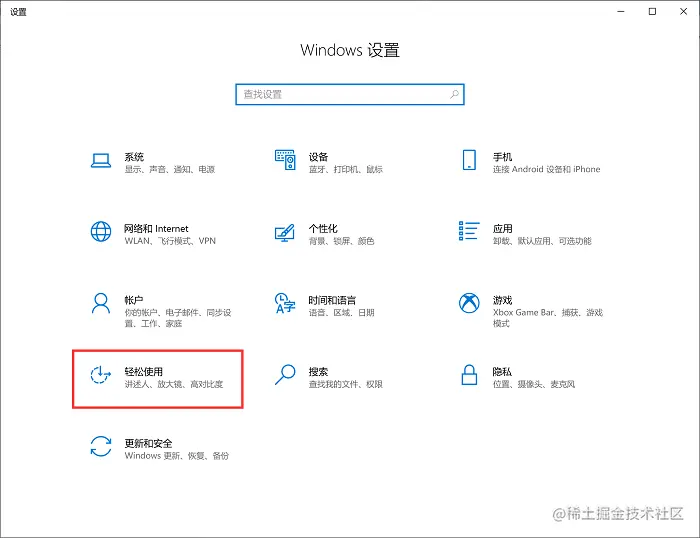700x538 pixels.
Task: Click the 应用 heading
Action: [502, 229]
